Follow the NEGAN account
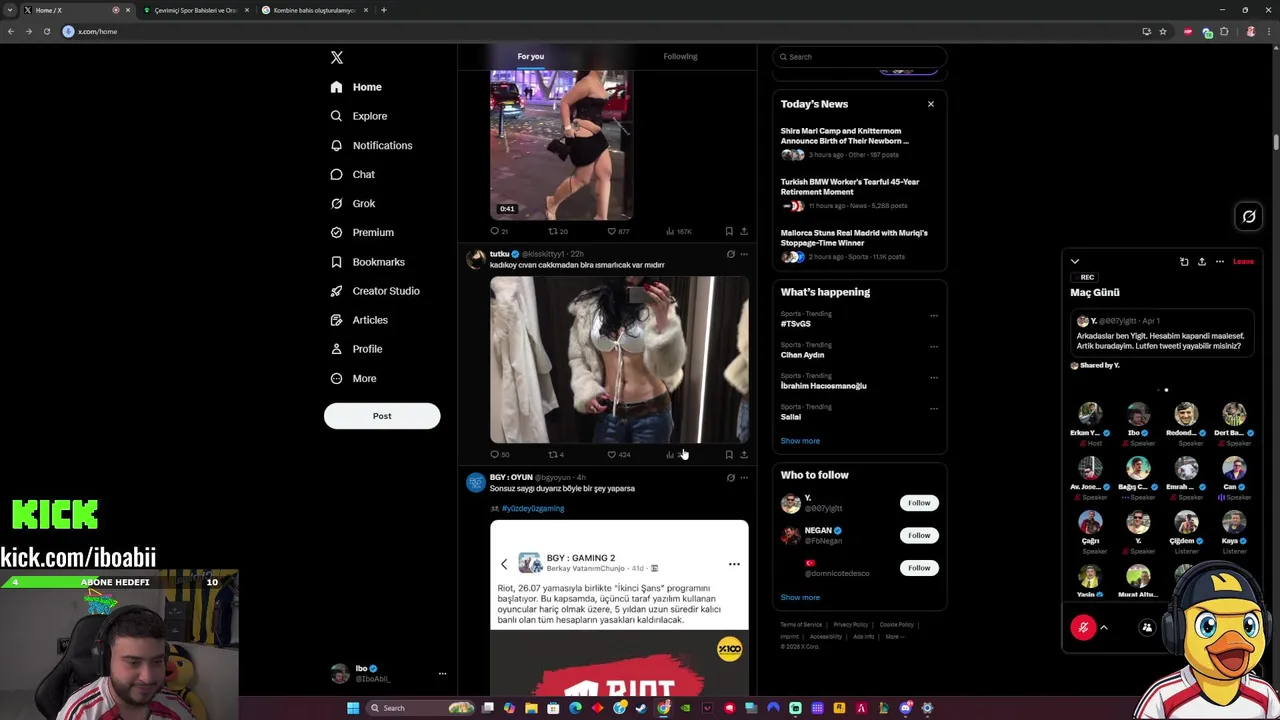 pyautogui.click(x=919, y=535)
